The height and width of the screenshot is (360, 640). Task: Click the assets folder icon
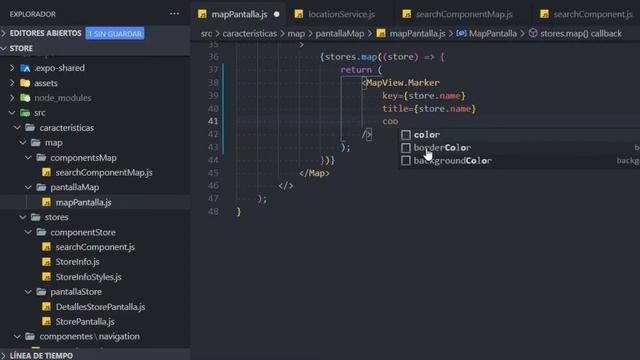click(25, 83)
